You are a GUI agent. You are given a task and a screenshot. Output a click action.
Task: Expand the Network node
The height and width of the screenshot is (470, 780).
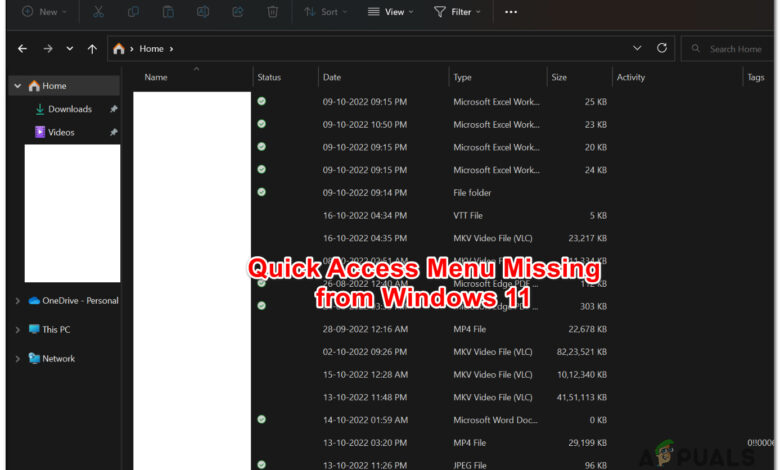click(18, 359)
